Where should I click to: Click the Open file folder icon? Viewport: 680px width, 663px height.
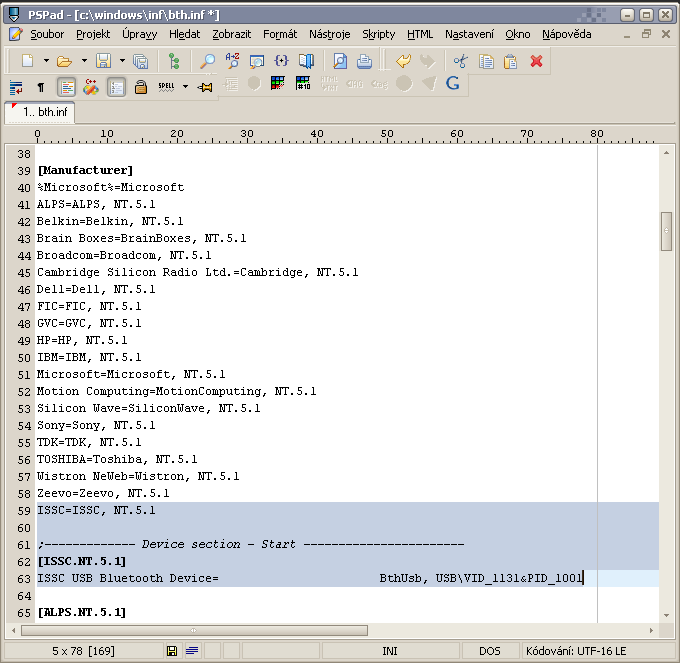pyautogui.click(x=64, y=61)
